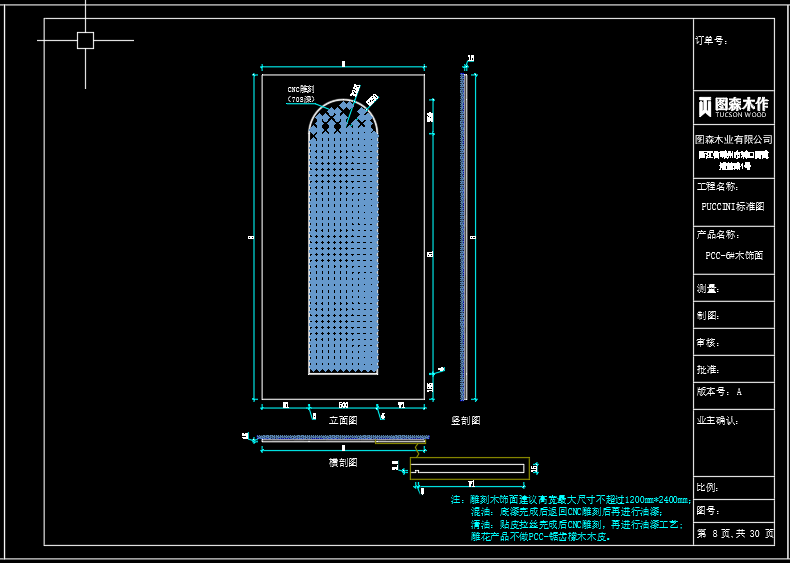Viewport: 790px width, 563px height.
Task: Click the 立面图 view label
Action: pos(343,421)
